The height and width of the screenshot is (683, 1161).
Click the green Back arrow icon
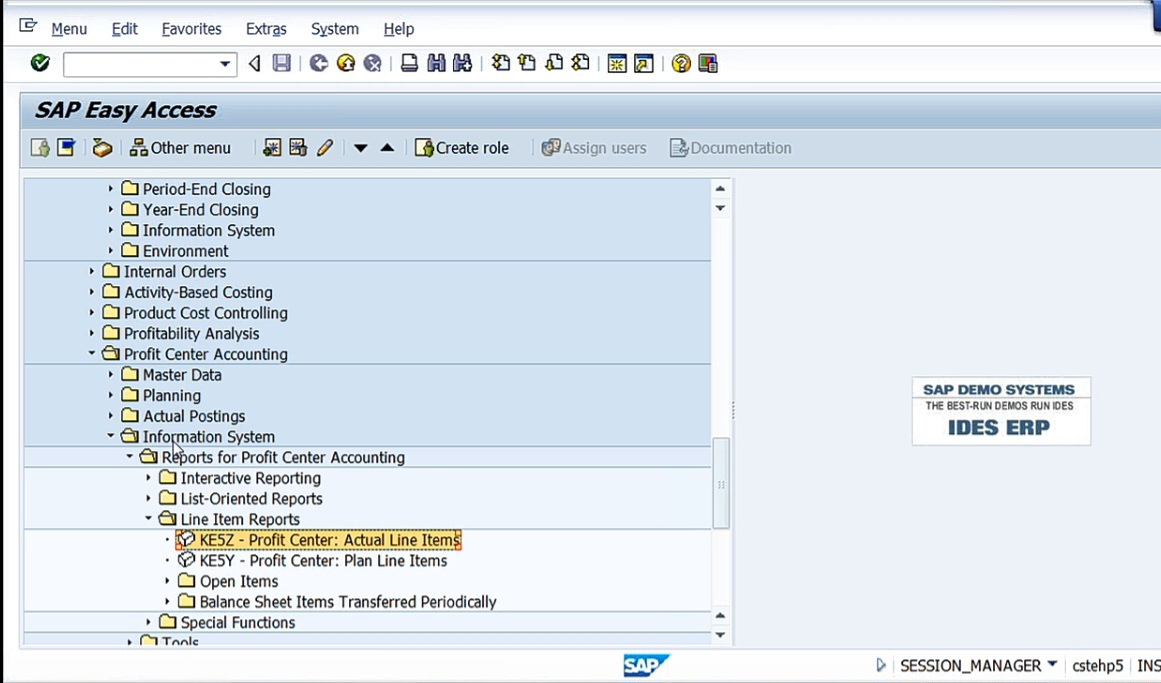318,64
